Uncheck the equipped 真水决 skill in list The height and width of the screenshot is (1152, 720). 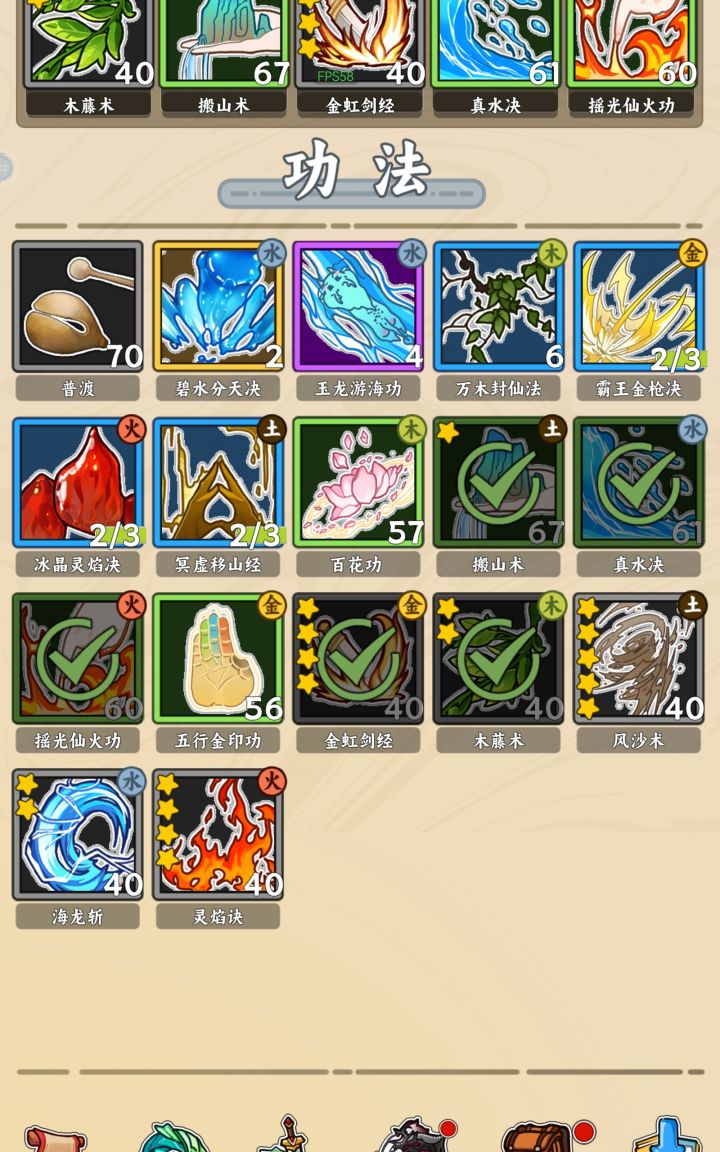coord(639,482)
